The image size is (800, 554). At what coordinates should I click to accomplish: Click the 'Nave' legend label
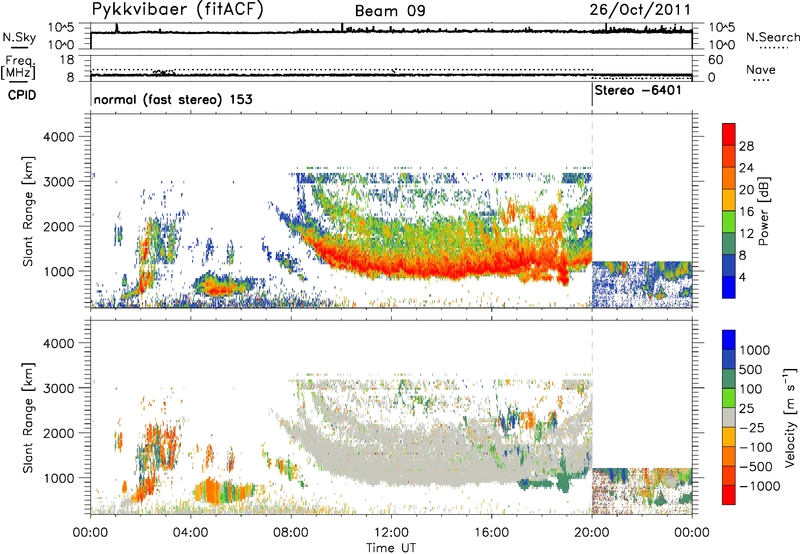pos(760,70)
